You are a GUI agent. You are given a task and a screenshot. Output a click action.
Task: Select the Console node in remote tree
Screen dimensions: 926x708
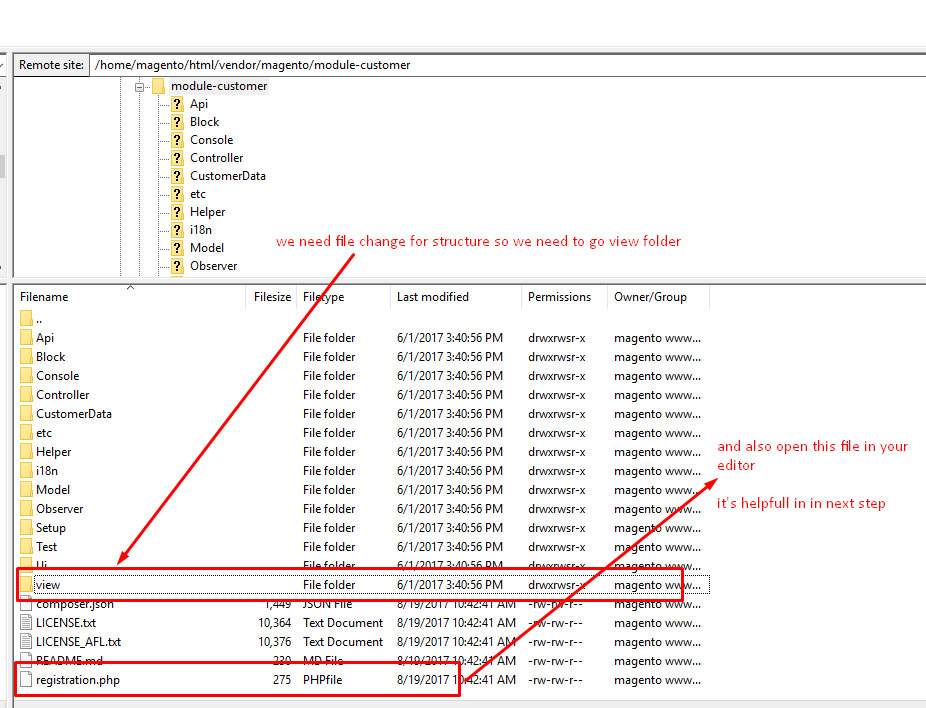coord(211,141)
